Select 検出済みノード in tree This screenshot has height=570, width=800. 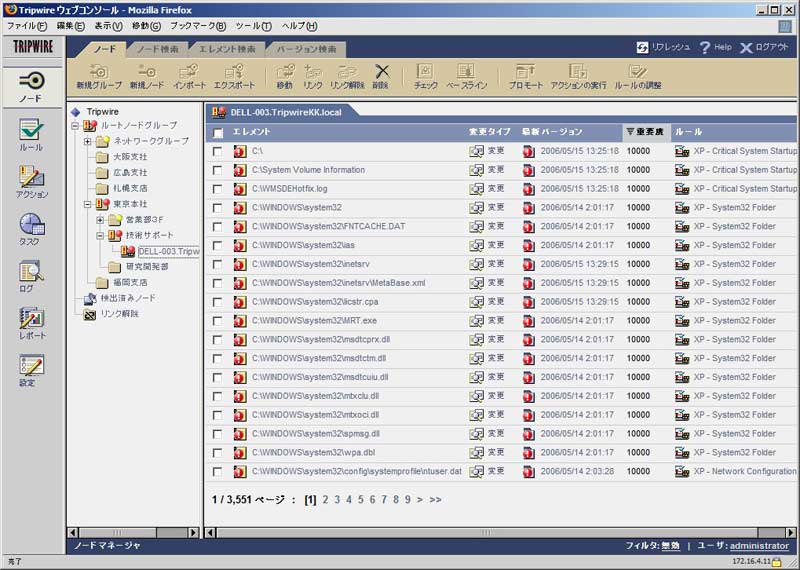coord(128,298)
